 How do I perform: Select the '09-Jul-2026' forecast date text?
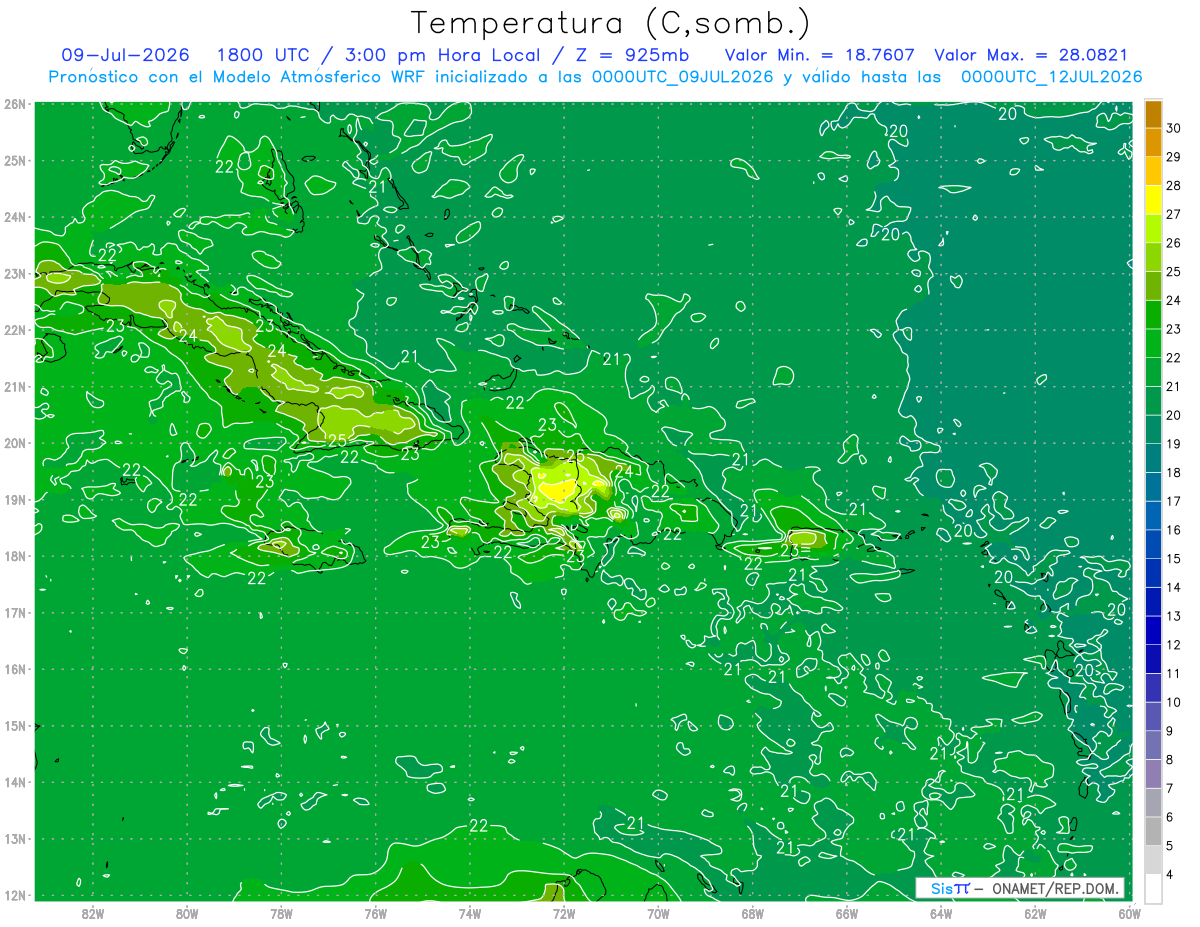(x=126, y=55)
